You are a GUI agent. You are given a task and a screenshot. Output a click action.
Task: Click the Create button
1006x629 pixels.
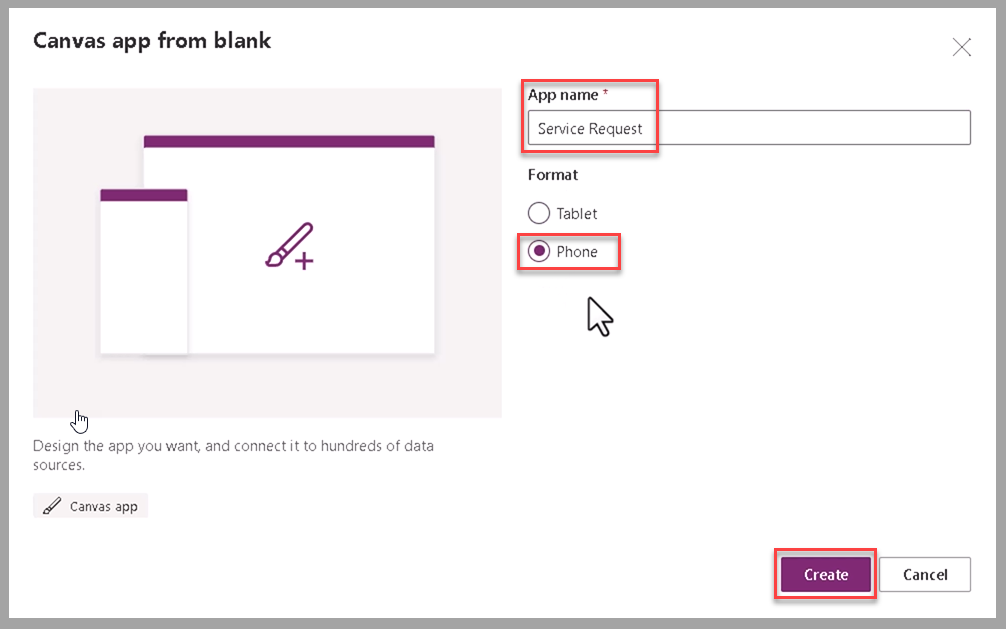(x=825, y=574)
